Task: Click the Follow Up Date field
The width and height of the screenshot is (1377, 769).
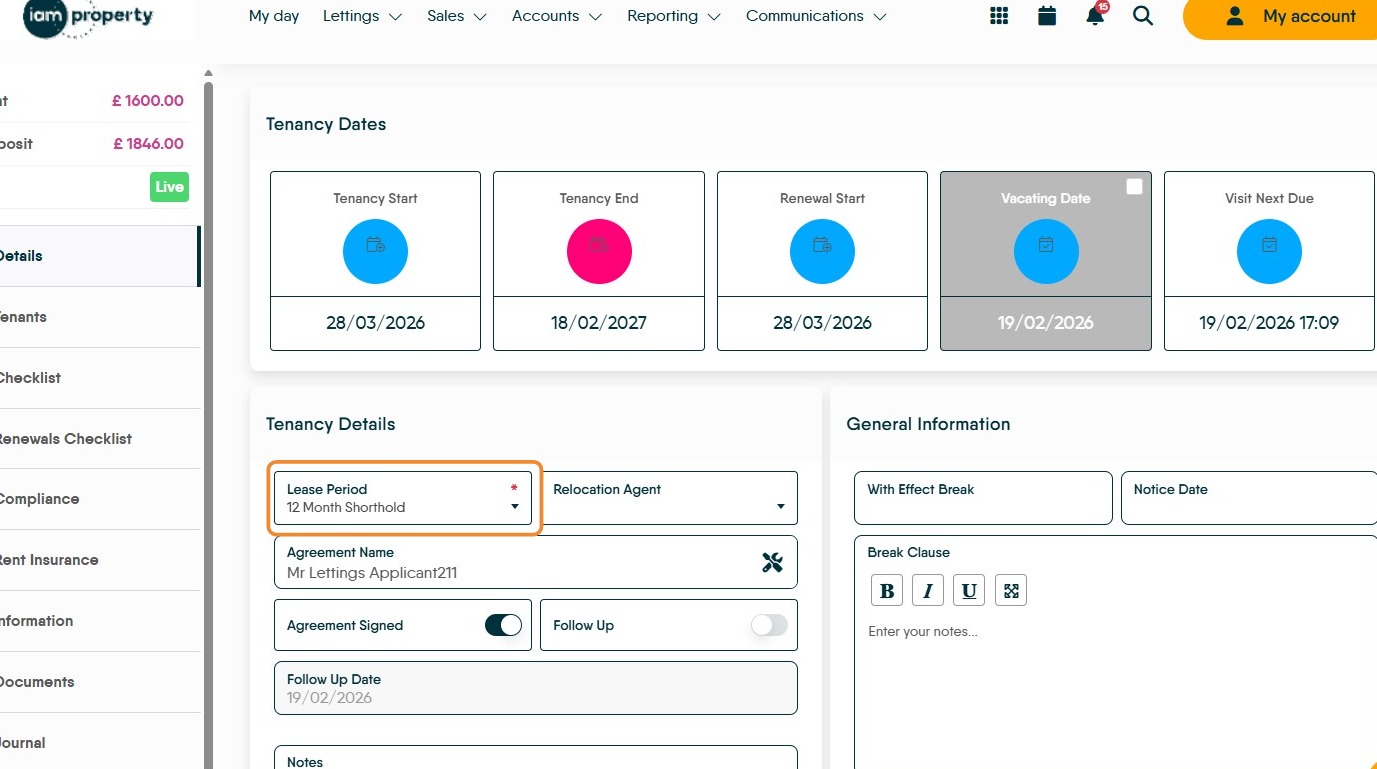Action: (536, 688)
